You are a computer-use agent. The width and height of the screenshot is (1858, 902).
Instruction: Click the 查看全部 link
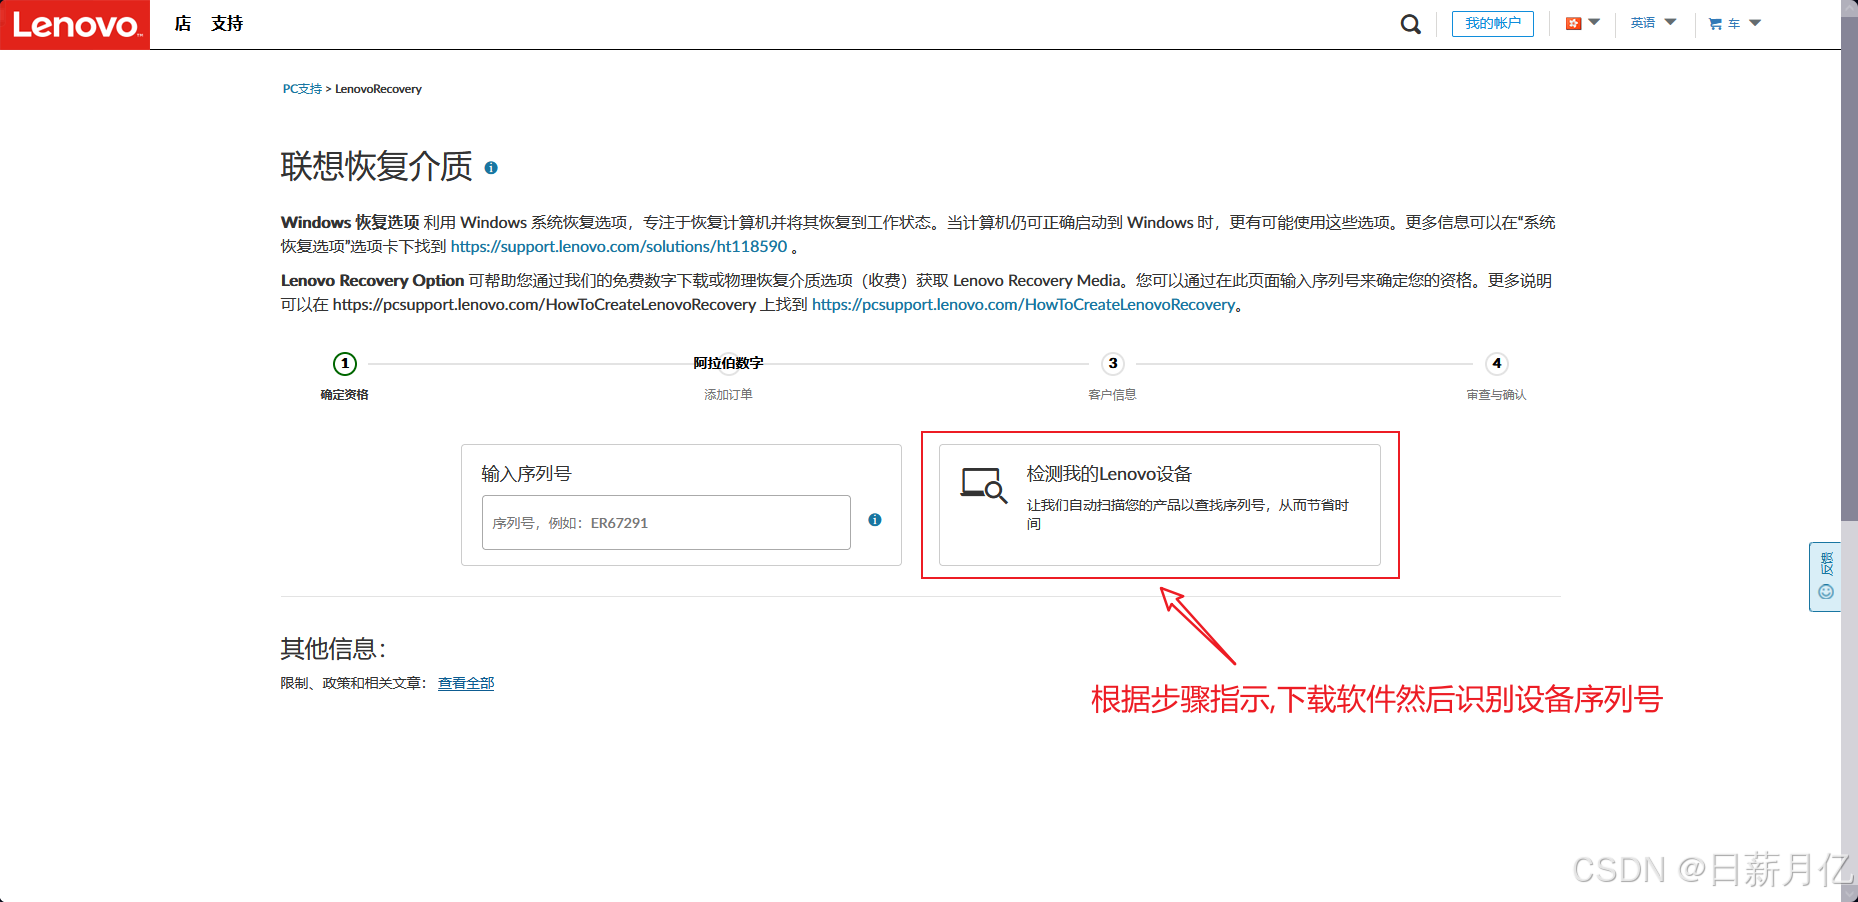coord(466,683)
